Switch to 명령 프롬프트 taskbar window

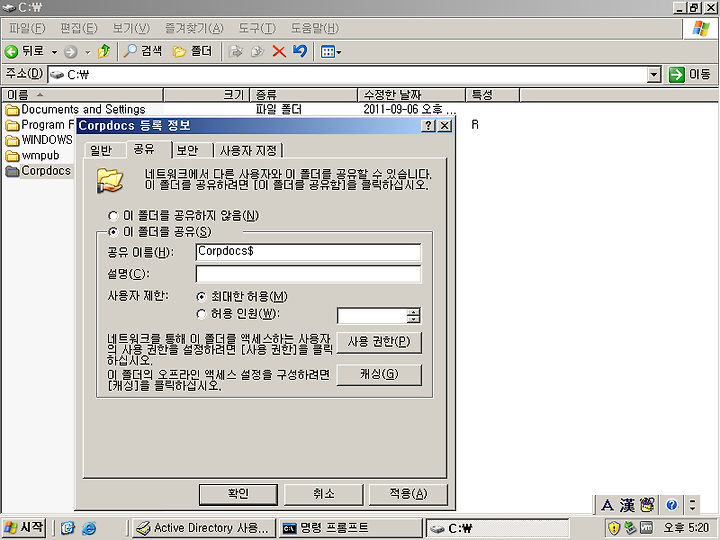pos(350,528)
